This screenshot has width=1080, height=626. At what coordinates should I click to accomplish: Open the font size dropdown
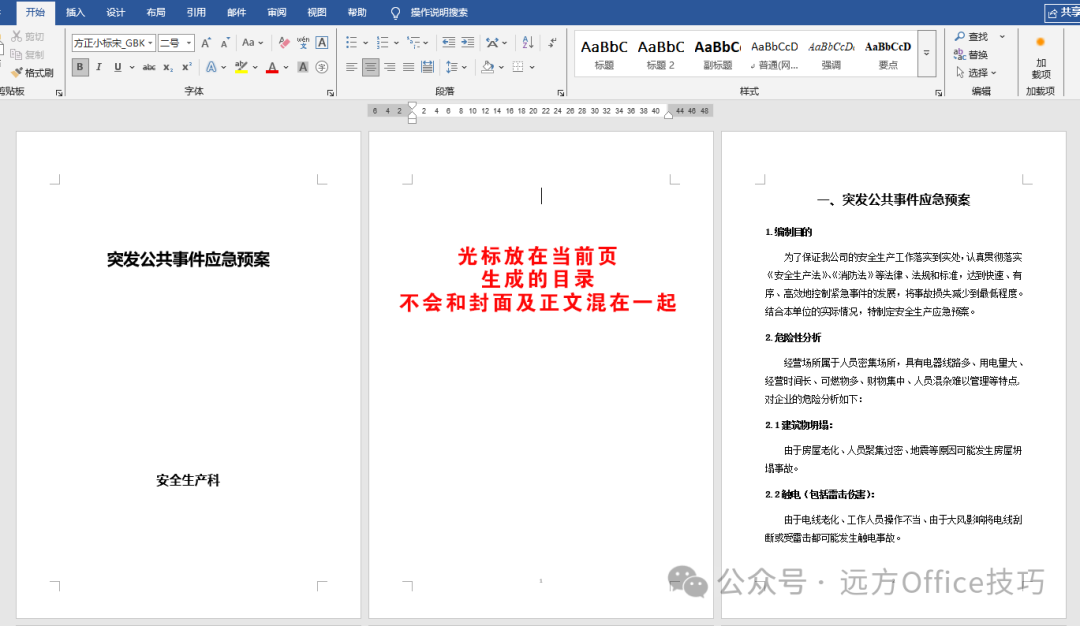[x=176, y=43]
